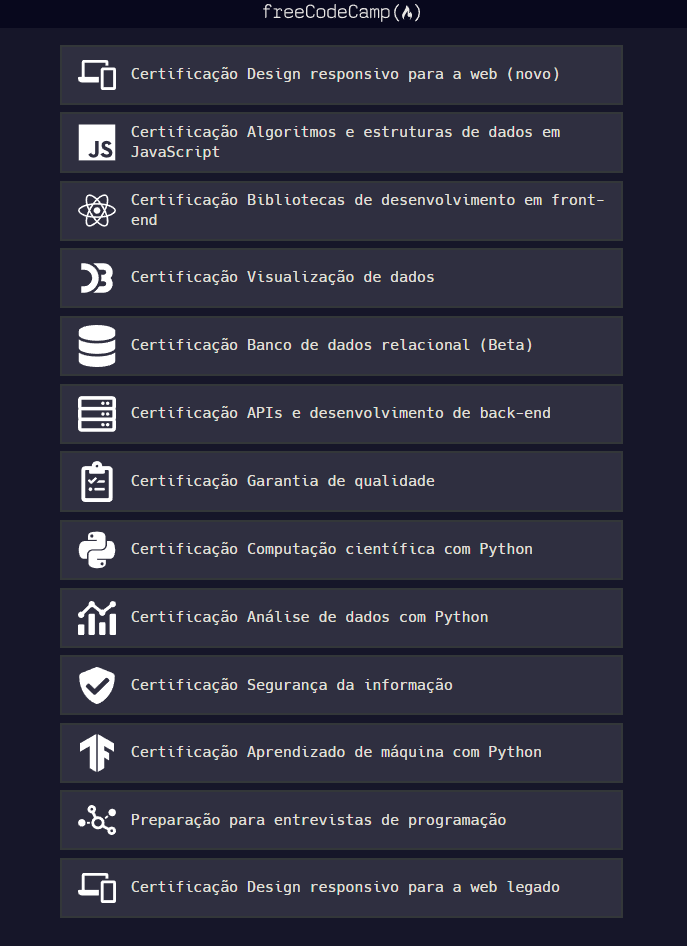The image size is (687, 946).
Task: Open Análise de dados com Python
Action: click(341, 618)
